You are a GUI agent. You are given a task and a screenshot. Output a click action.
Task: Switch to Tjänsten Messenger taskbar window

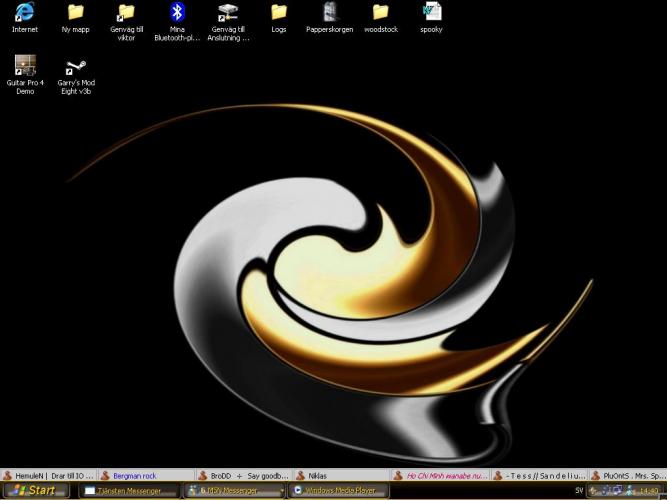pos(128,491)
